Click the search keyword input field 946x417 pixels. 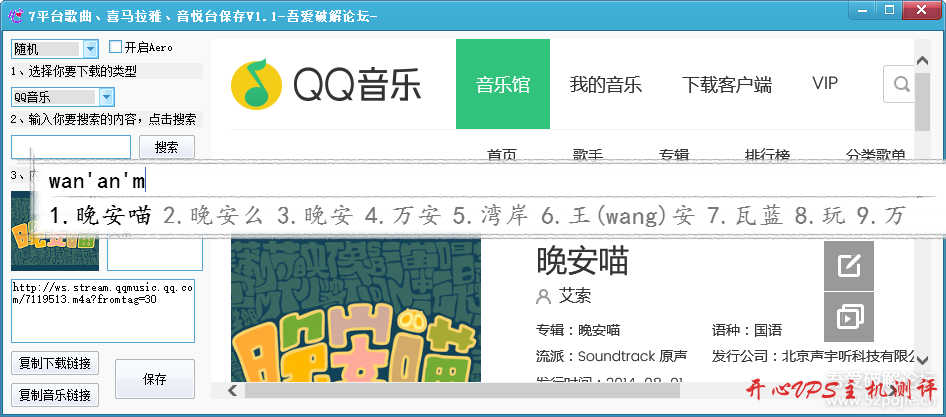[71, 147]
